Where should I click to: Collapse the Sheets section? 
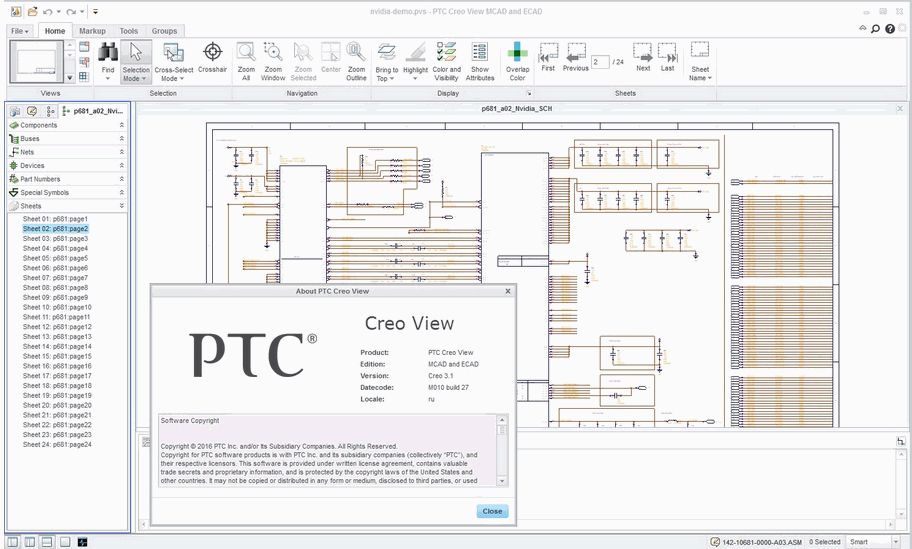click(122, 206)
